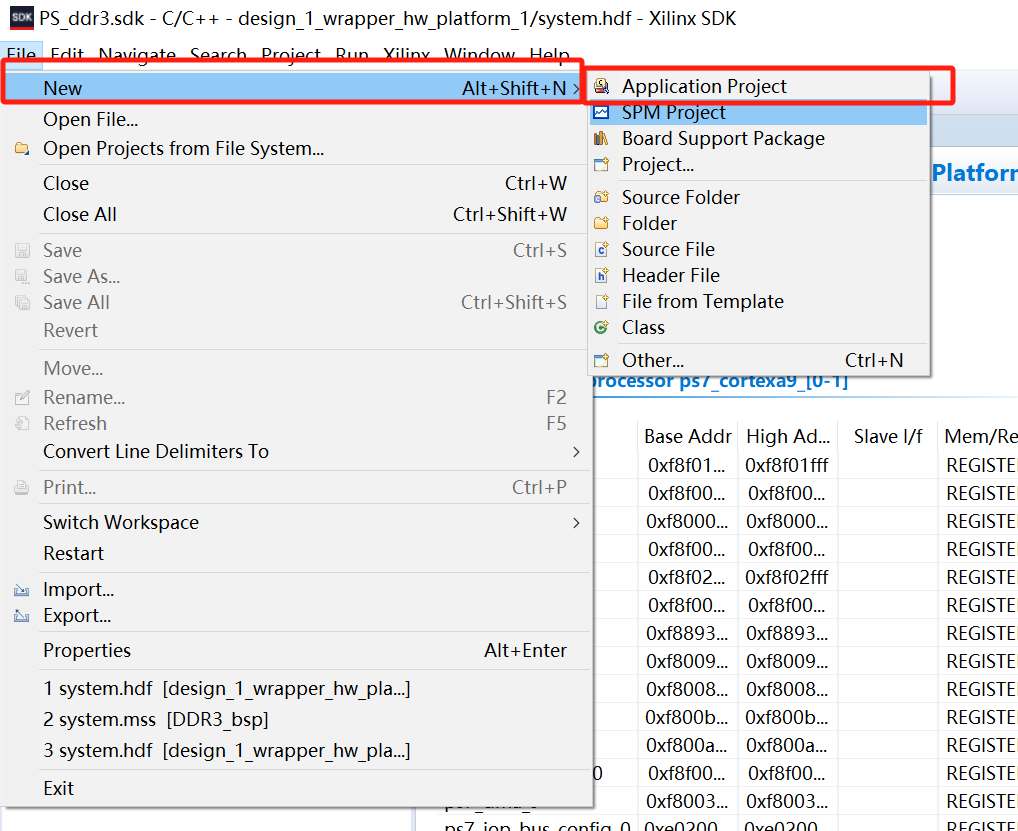The image size is (1018, 831).
Task: Create a new Header File
Action: coord(760,275)
